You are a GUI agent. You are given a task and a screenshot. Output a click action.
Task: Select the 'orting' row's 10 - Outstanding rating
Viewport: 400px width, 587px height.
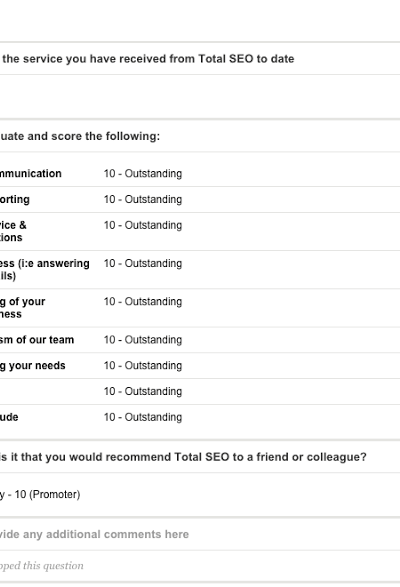143,200
